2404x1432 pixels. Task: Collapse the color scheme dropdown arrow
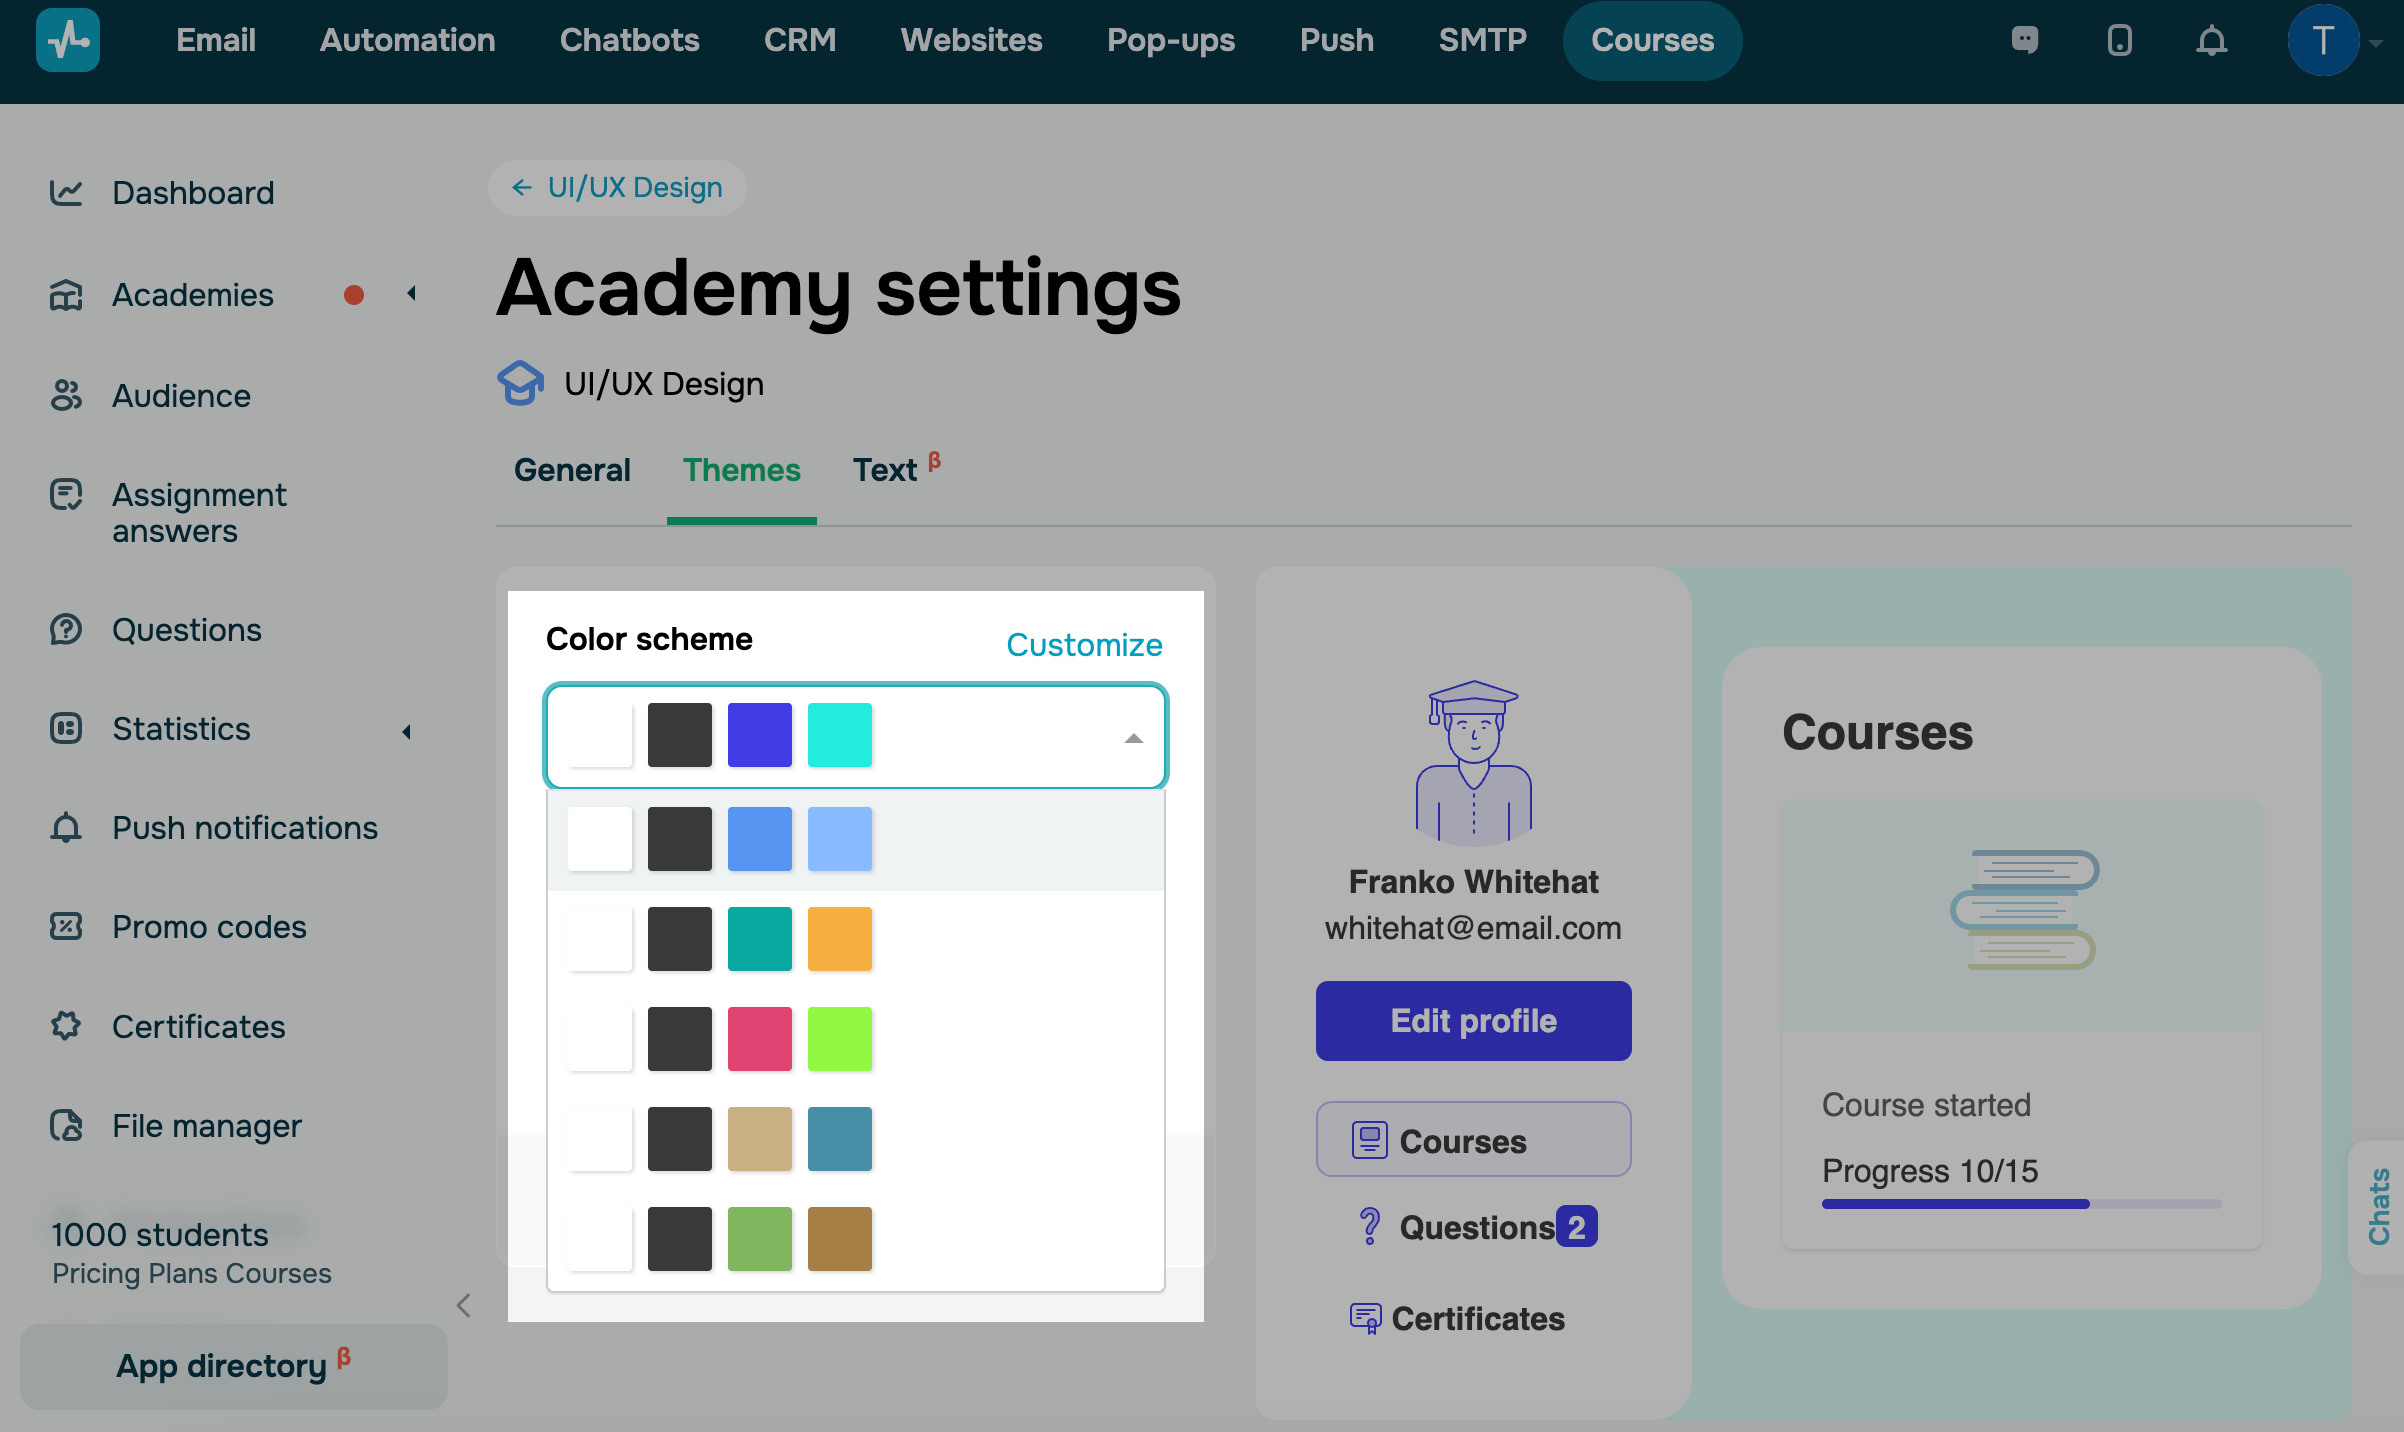(x=1133, y=738)
